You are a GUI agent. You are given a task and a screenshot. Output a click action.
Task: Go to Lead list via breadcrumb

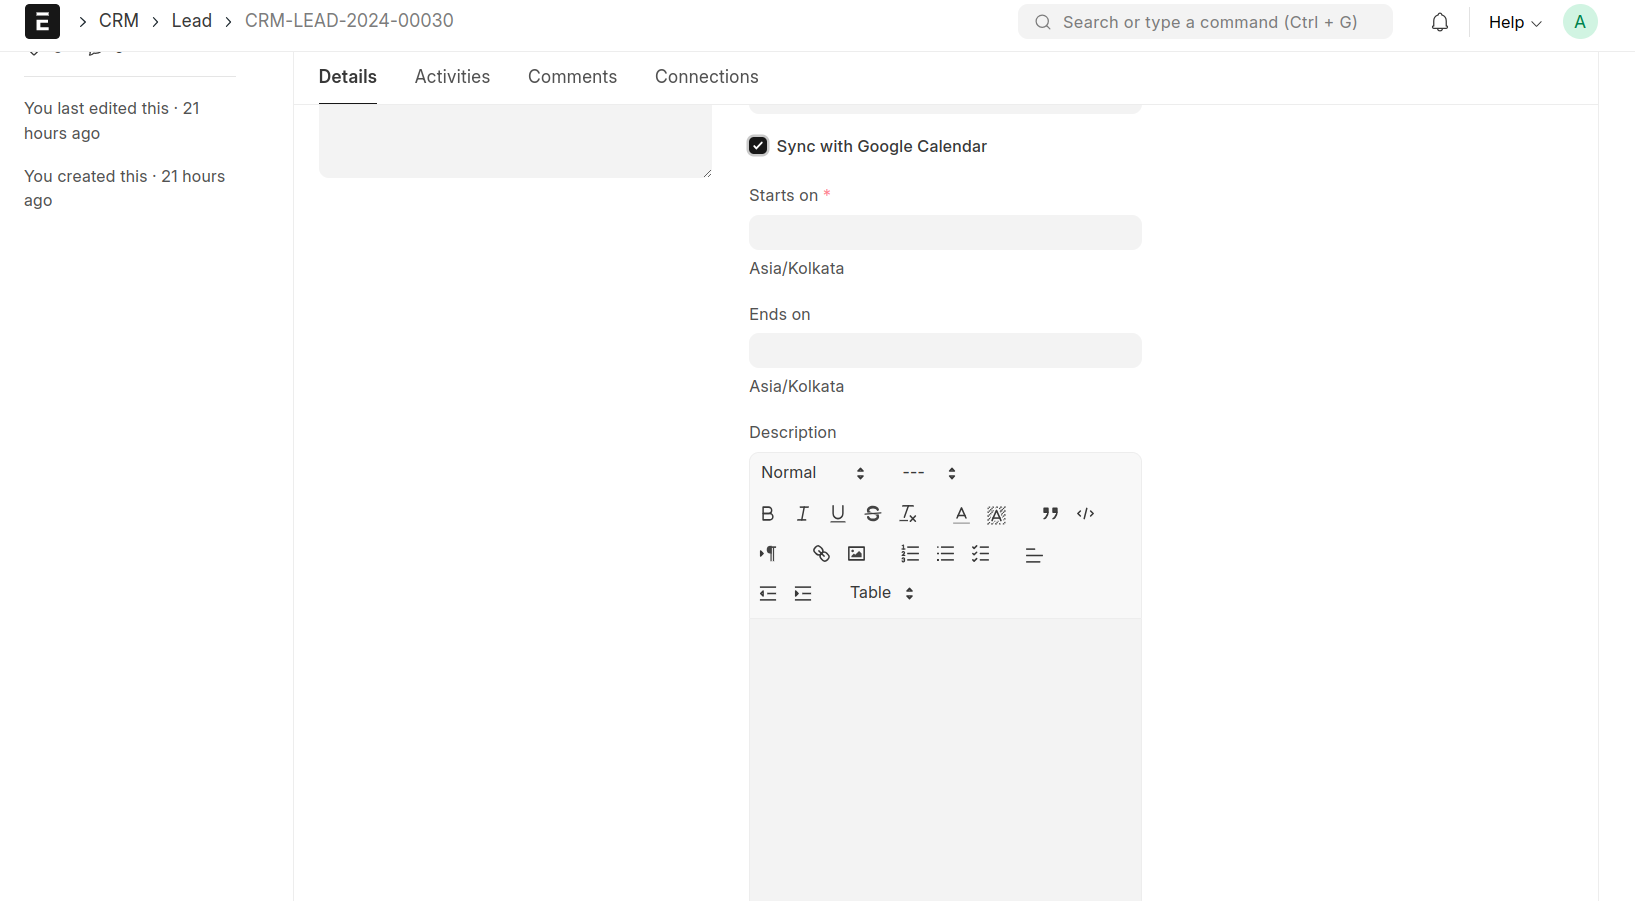(191, 21)
